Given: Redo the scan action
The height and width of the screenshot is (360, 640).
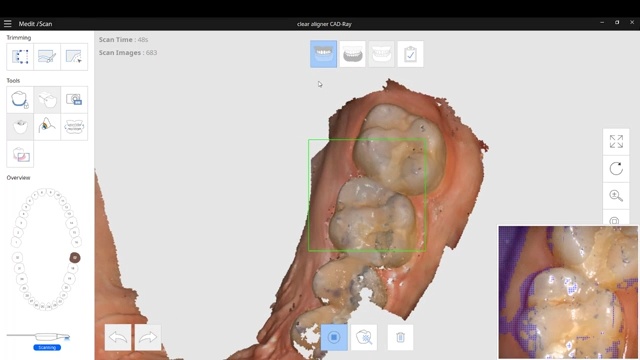Looking at the screenshot, I should (x=148, y=338).
